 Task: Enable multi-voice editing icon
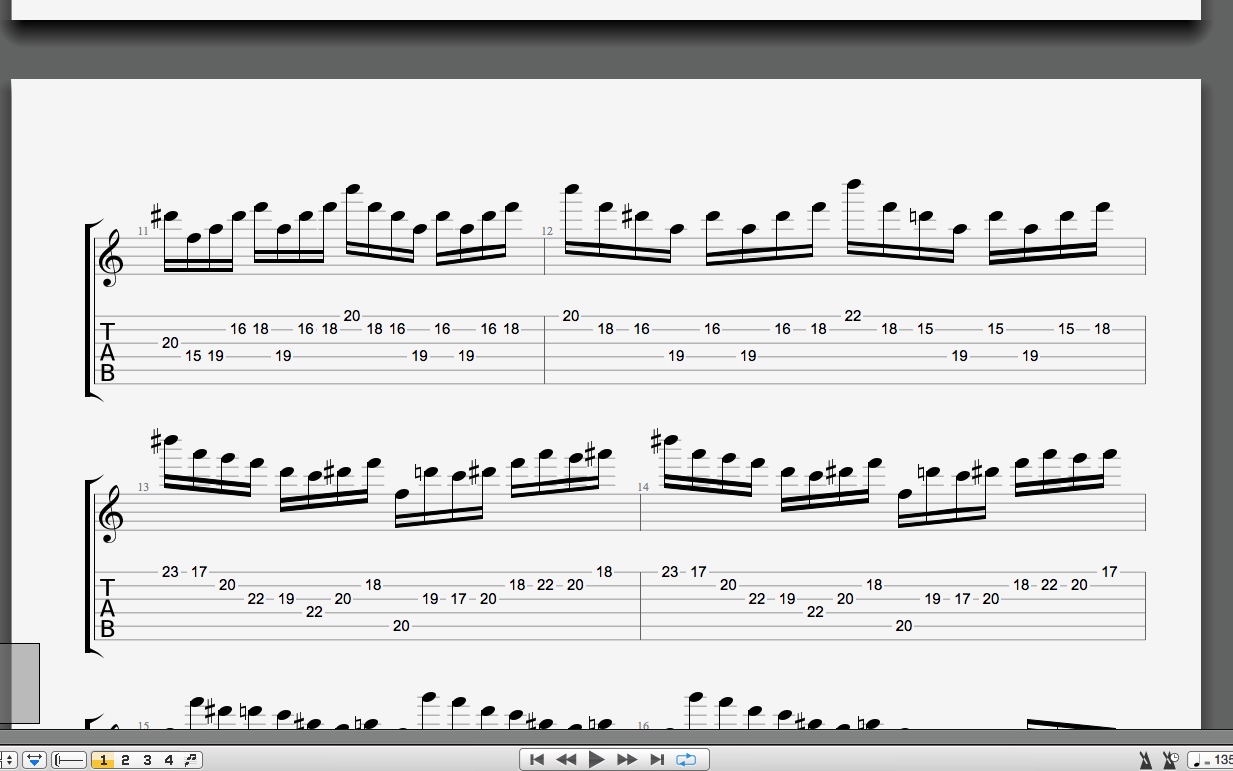[x=191, y=760]
